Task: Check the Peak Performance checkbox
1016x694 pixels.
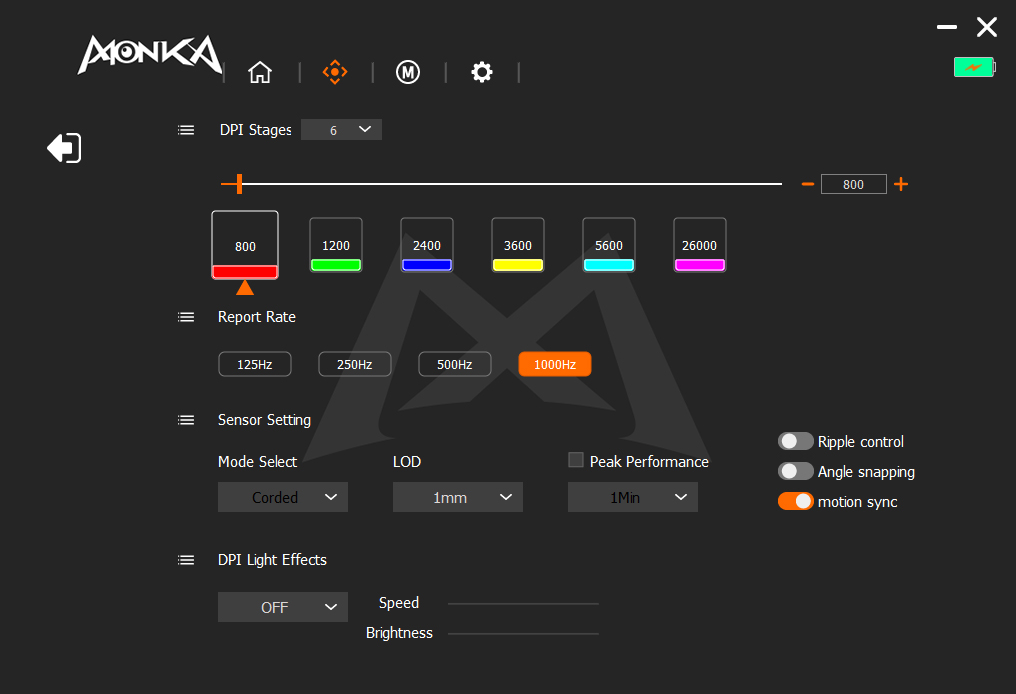Action: tap(576, 460)
